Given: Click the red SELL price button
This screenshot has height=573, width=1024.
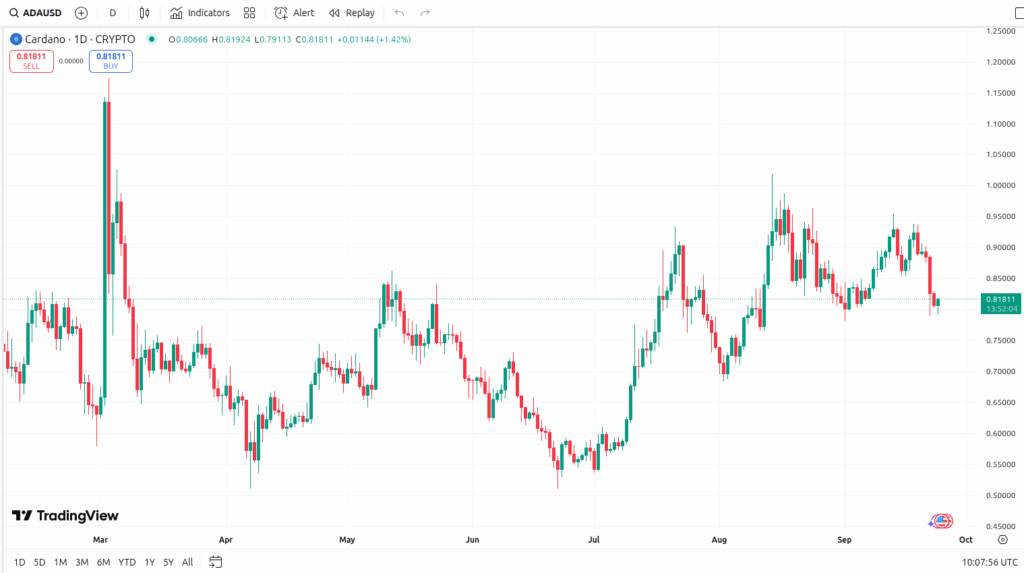Looking at the screenshot, I should click(31, 61).
